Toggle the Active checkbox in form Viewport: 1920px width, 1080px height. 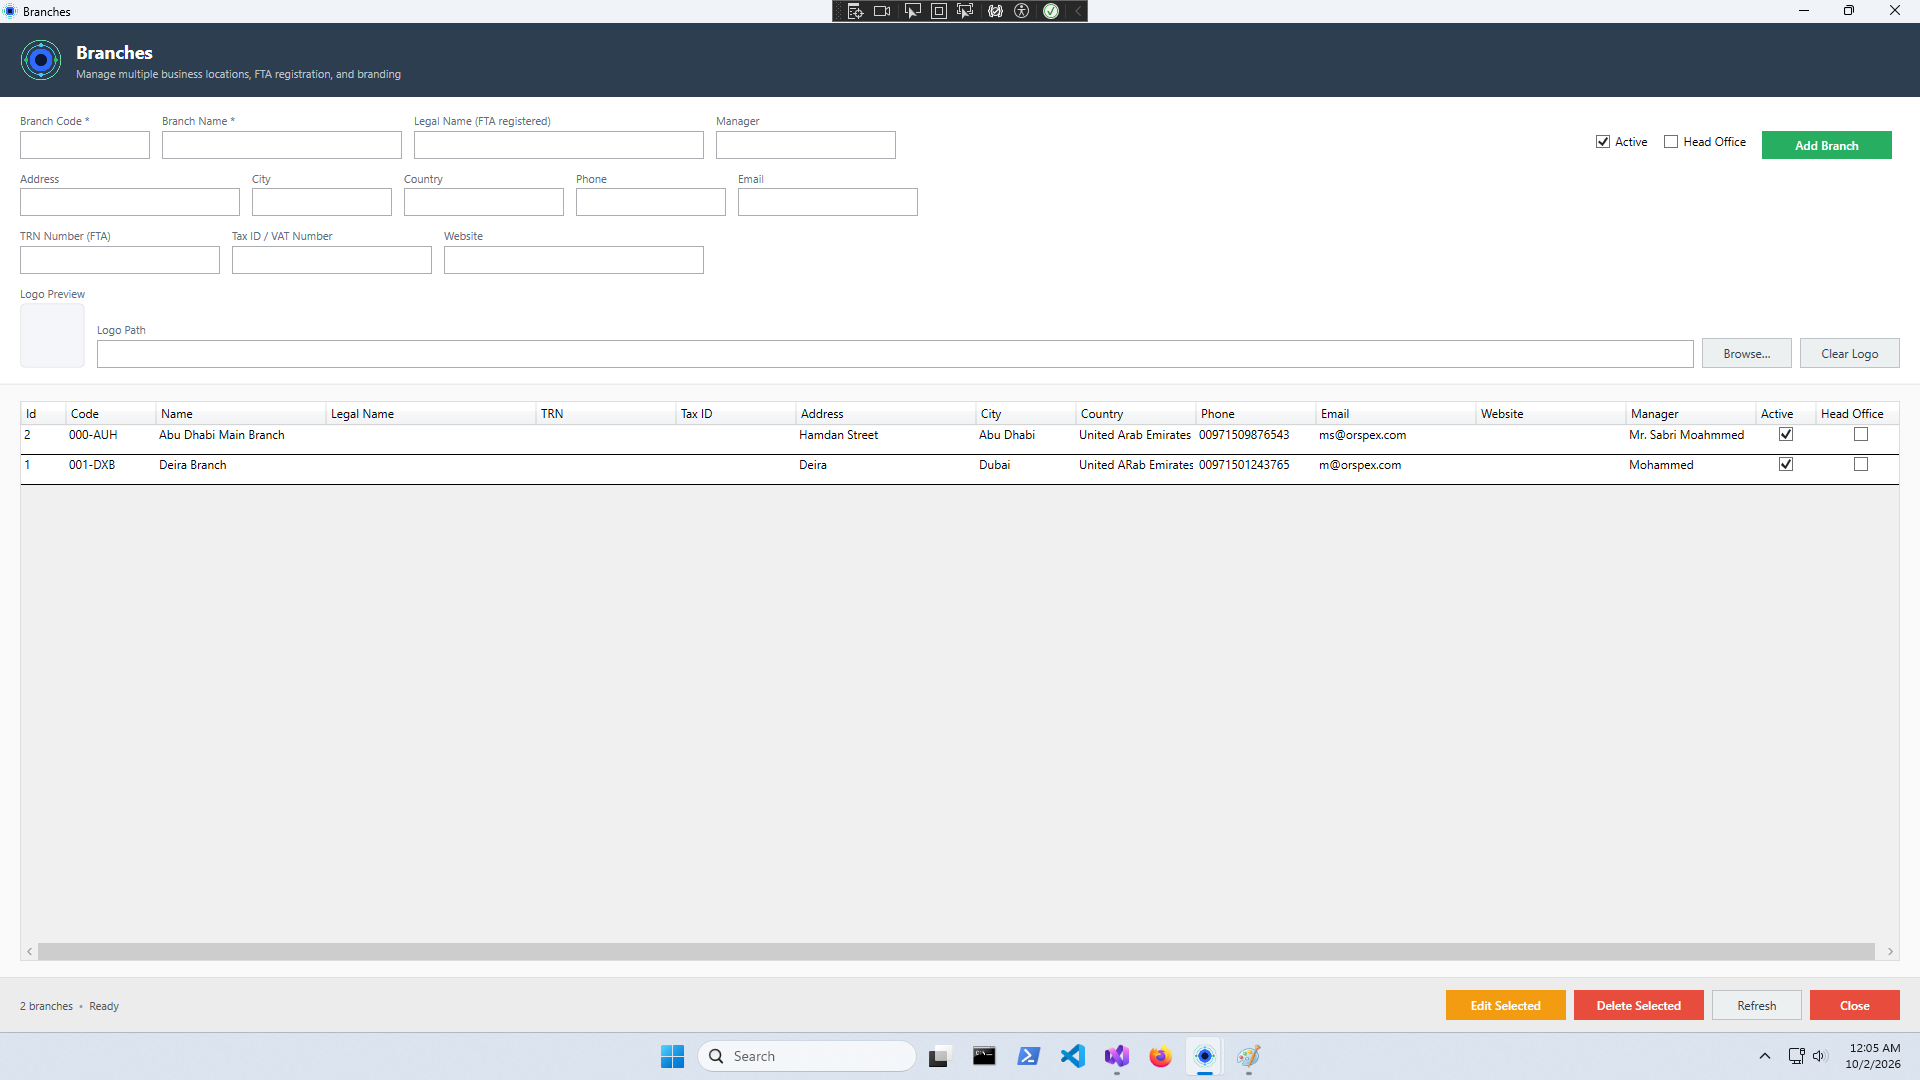point(1603,142)
